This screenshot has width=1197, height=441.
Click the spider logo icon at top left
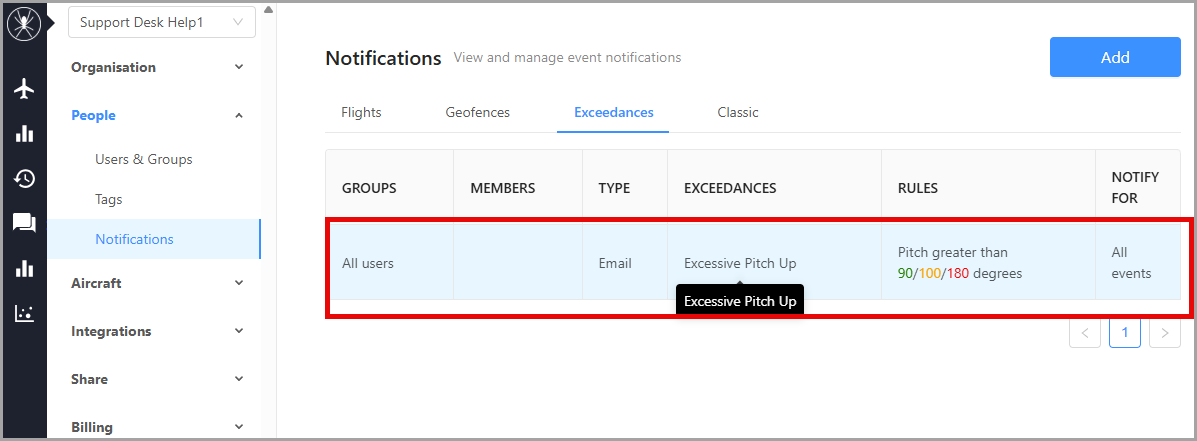24,24
